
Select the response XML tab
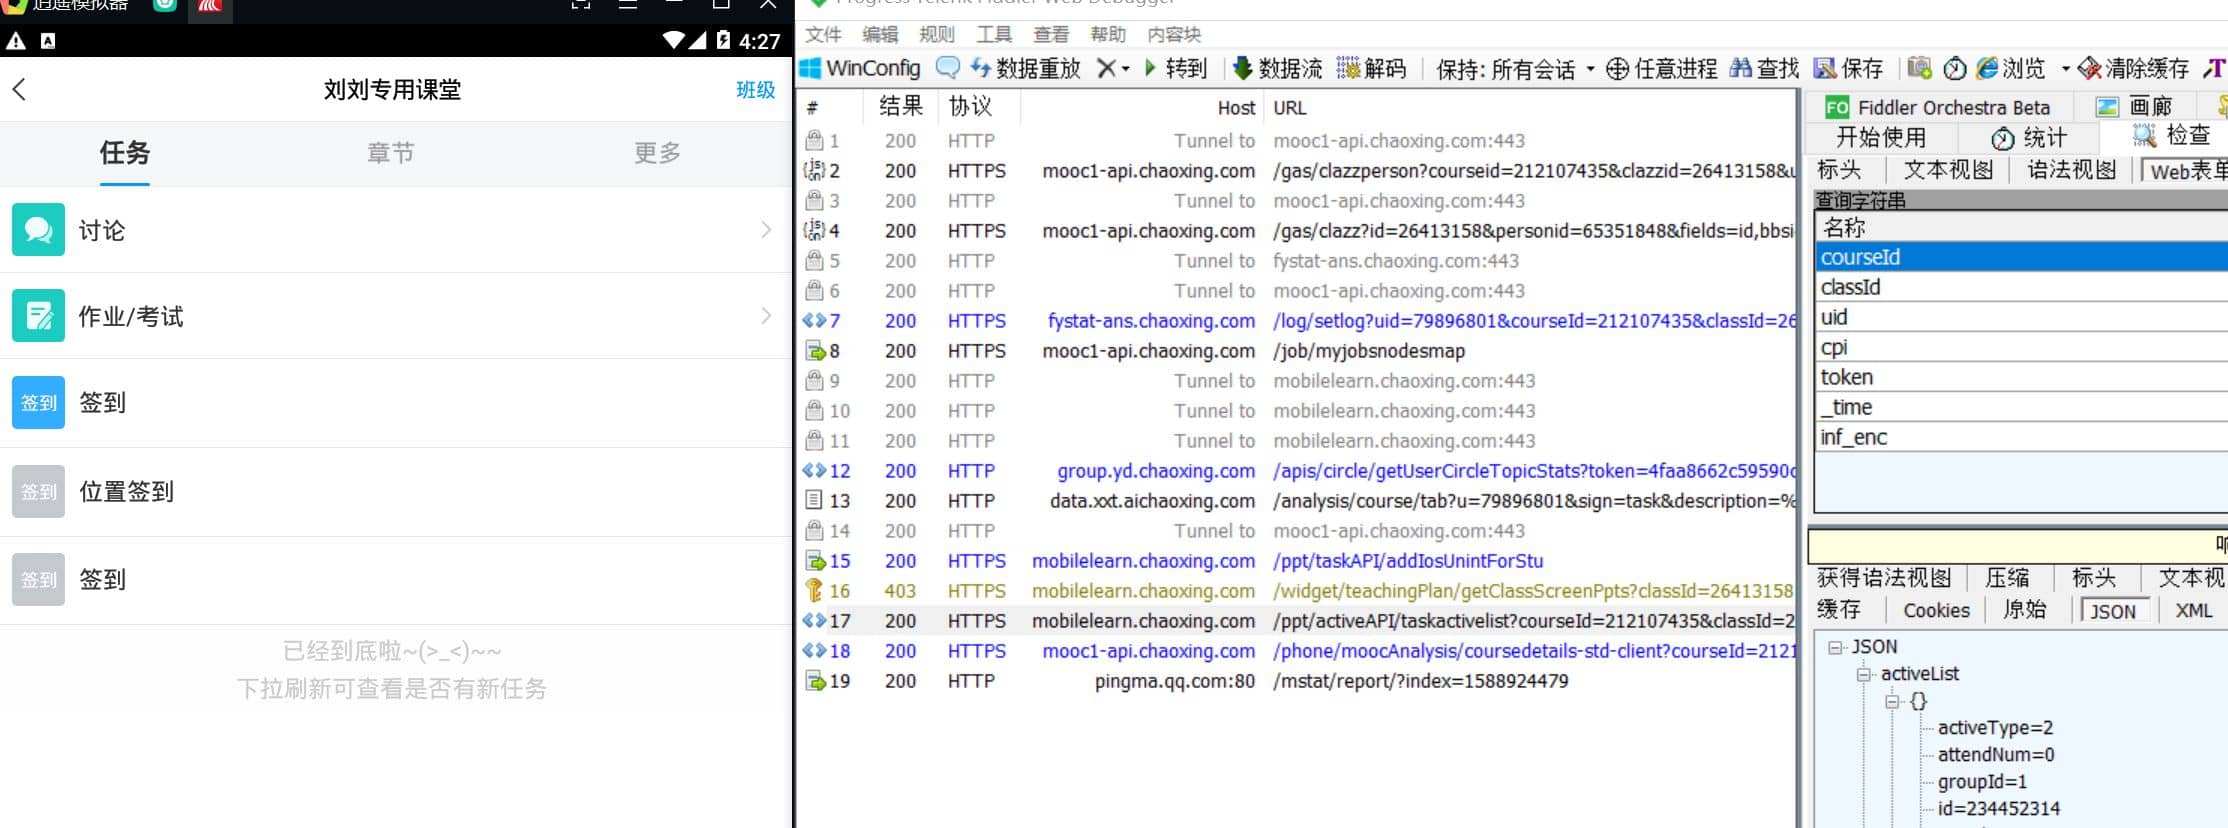point(2194,610)
